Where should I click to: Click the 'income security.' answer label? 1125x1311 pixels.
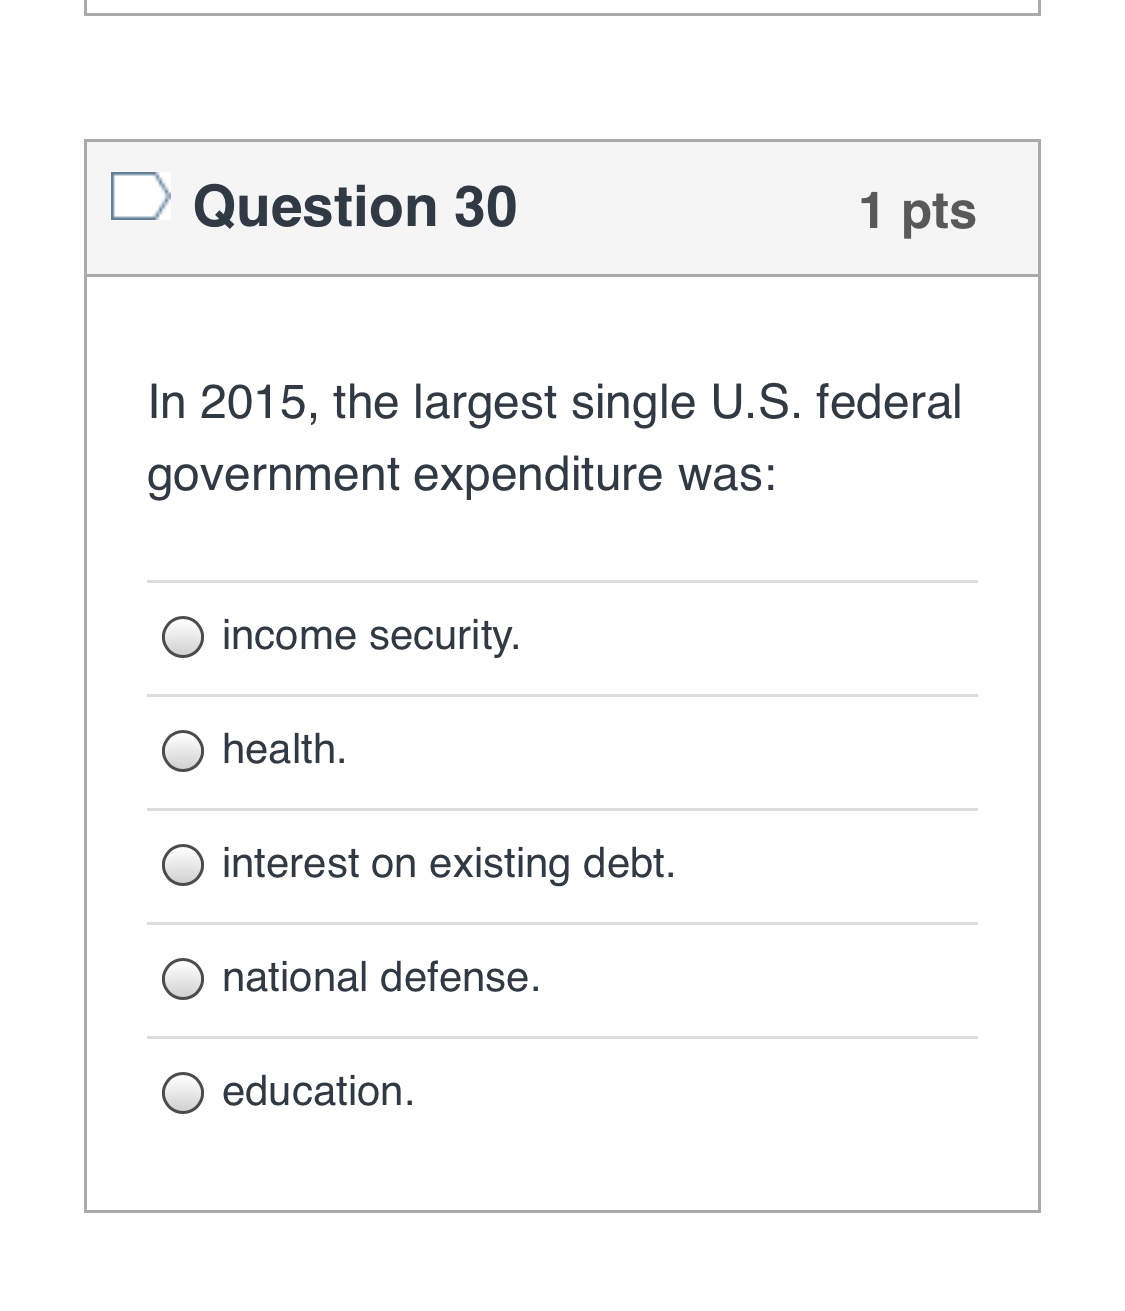(x=371, y=636)
